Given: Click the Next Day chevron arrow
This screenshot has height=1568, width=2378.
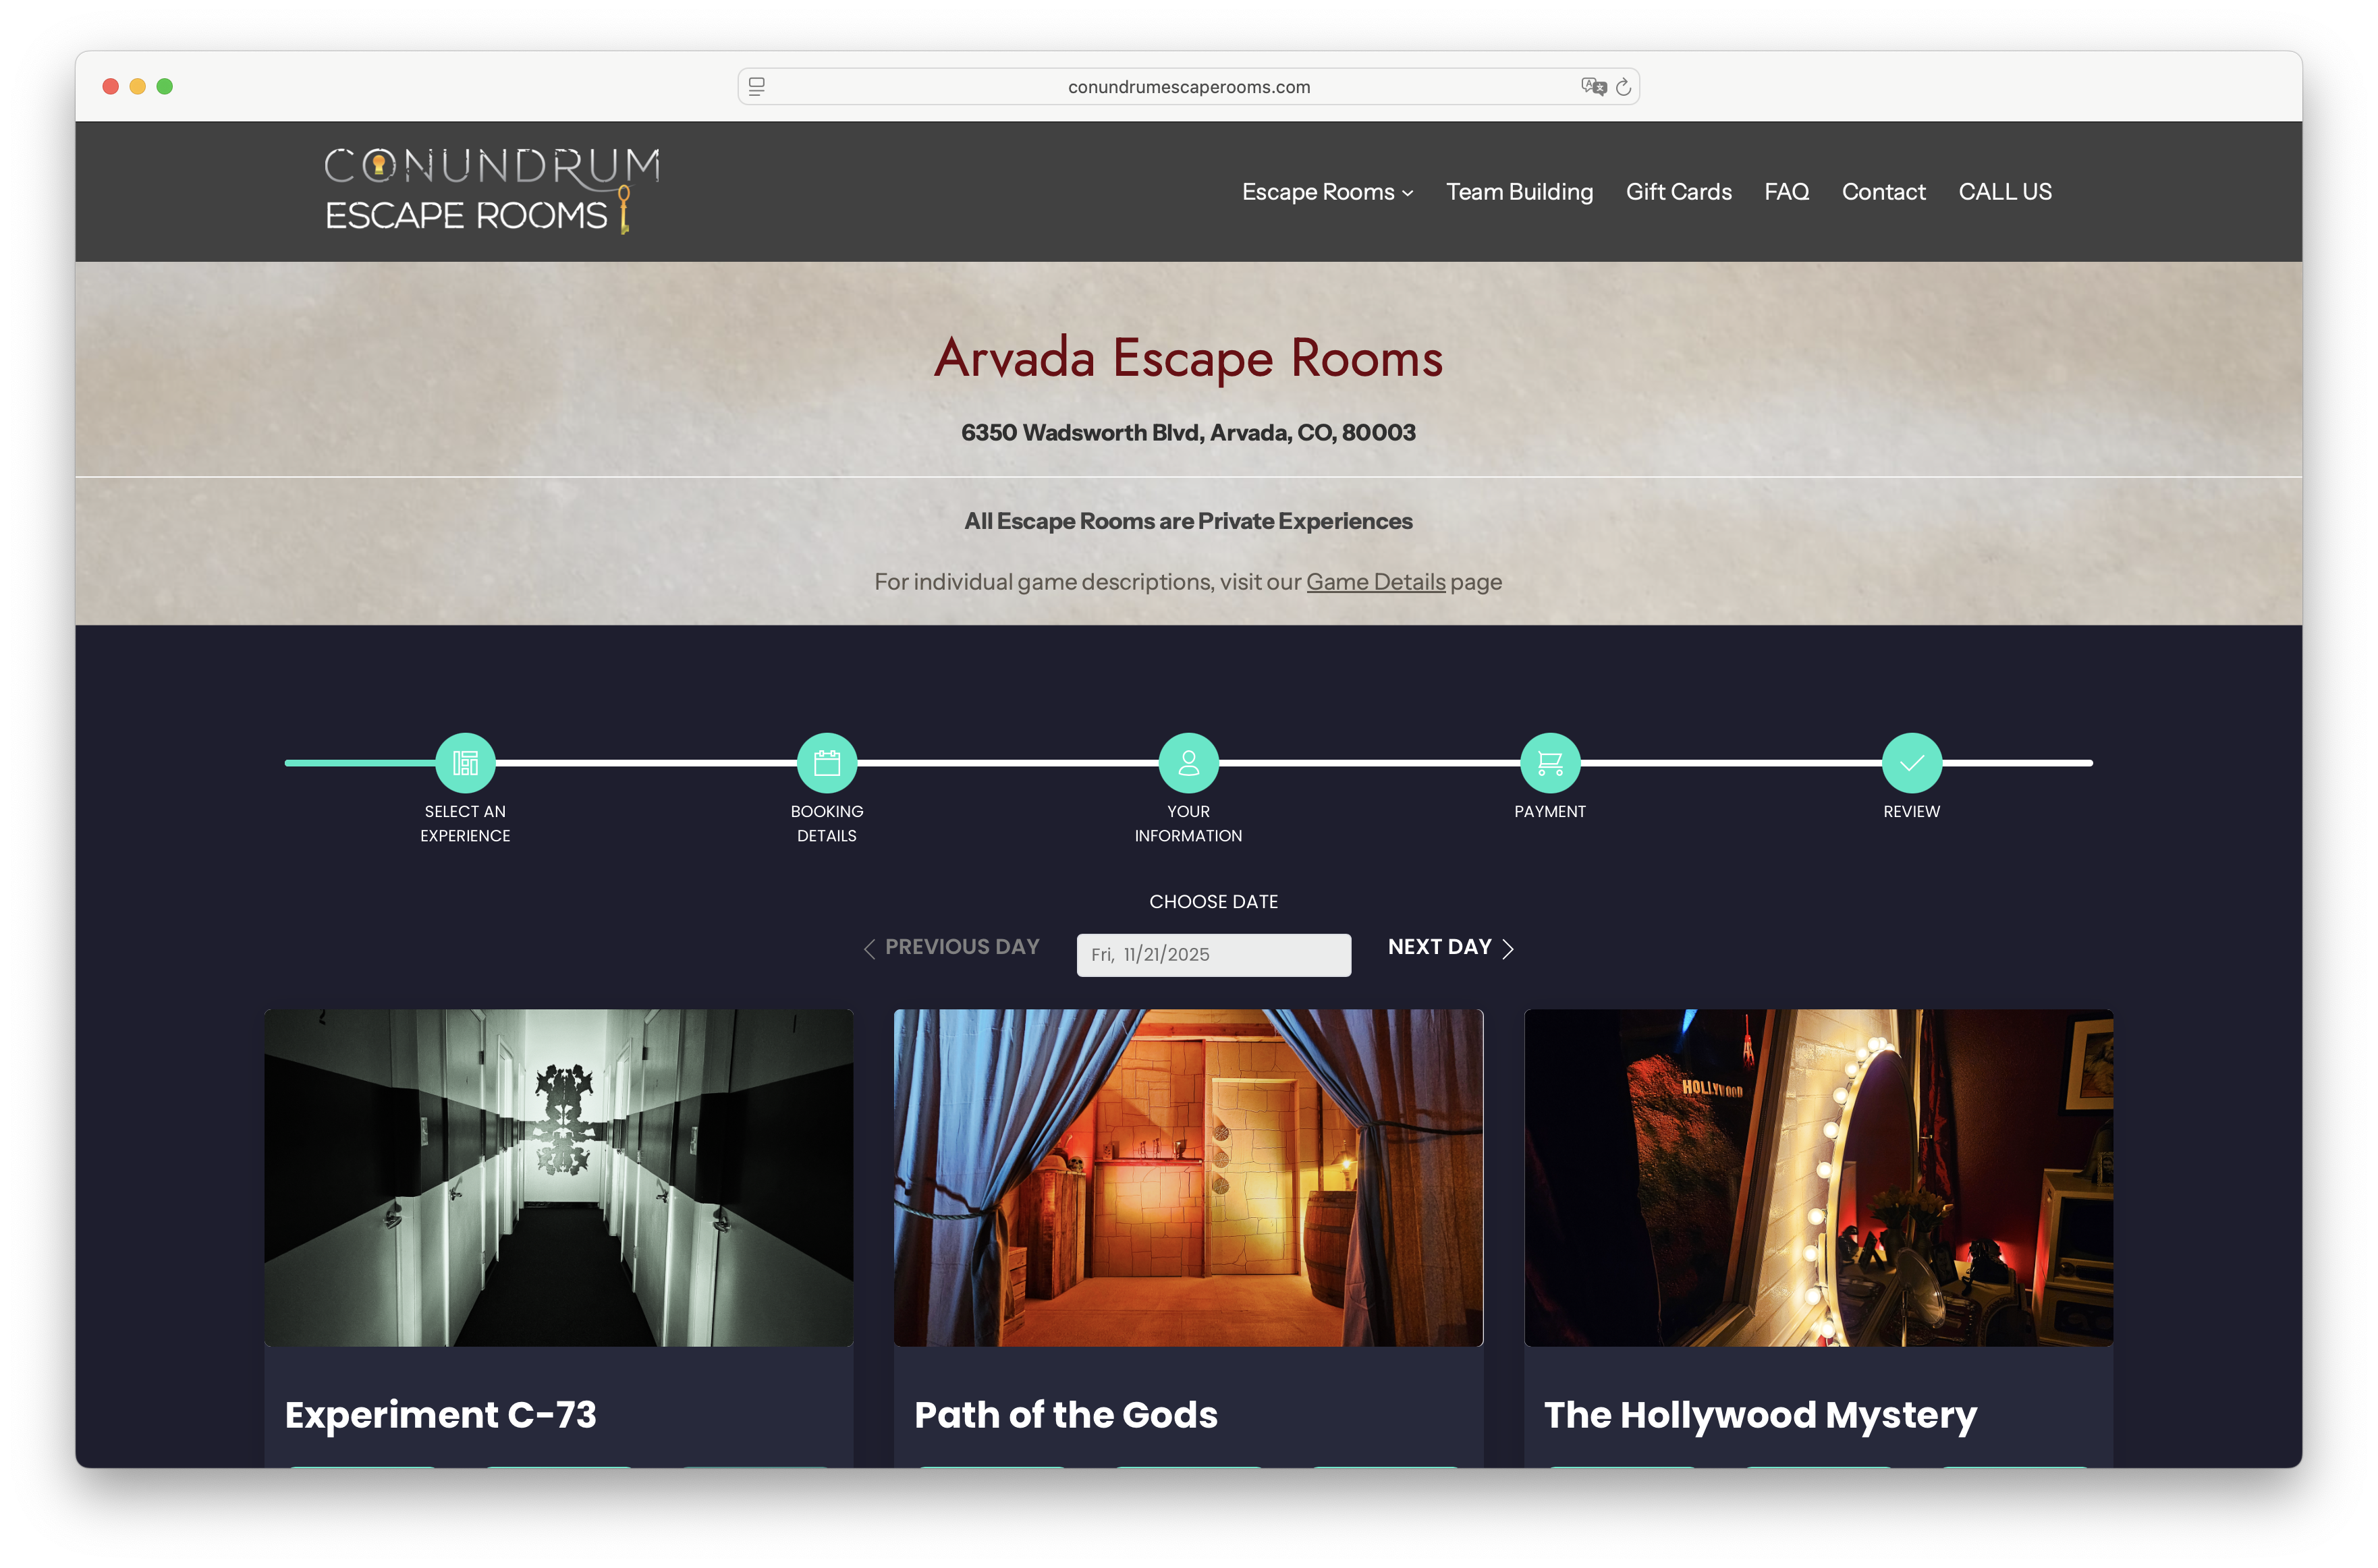Looking at the screenshot, I should (x=1508, y=948).
